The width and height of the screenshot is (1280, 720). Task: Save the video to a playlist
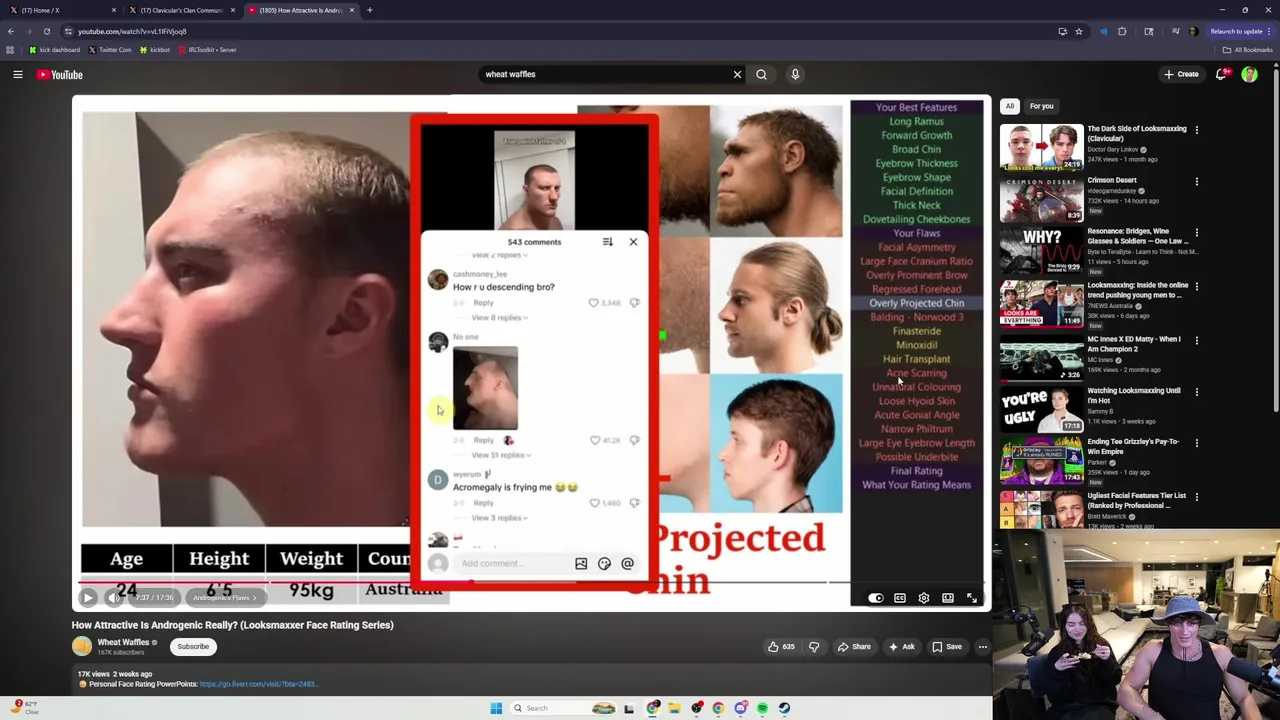[x=946, y=647]
